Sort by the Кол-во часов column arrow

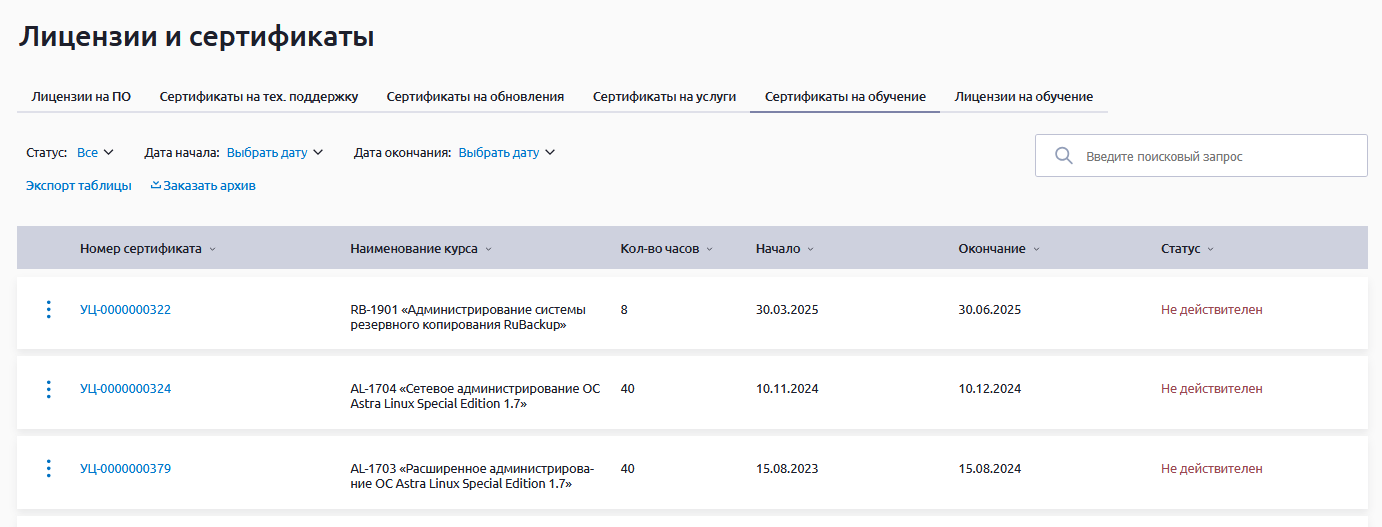pyautogui.click(x=710, y=249)
